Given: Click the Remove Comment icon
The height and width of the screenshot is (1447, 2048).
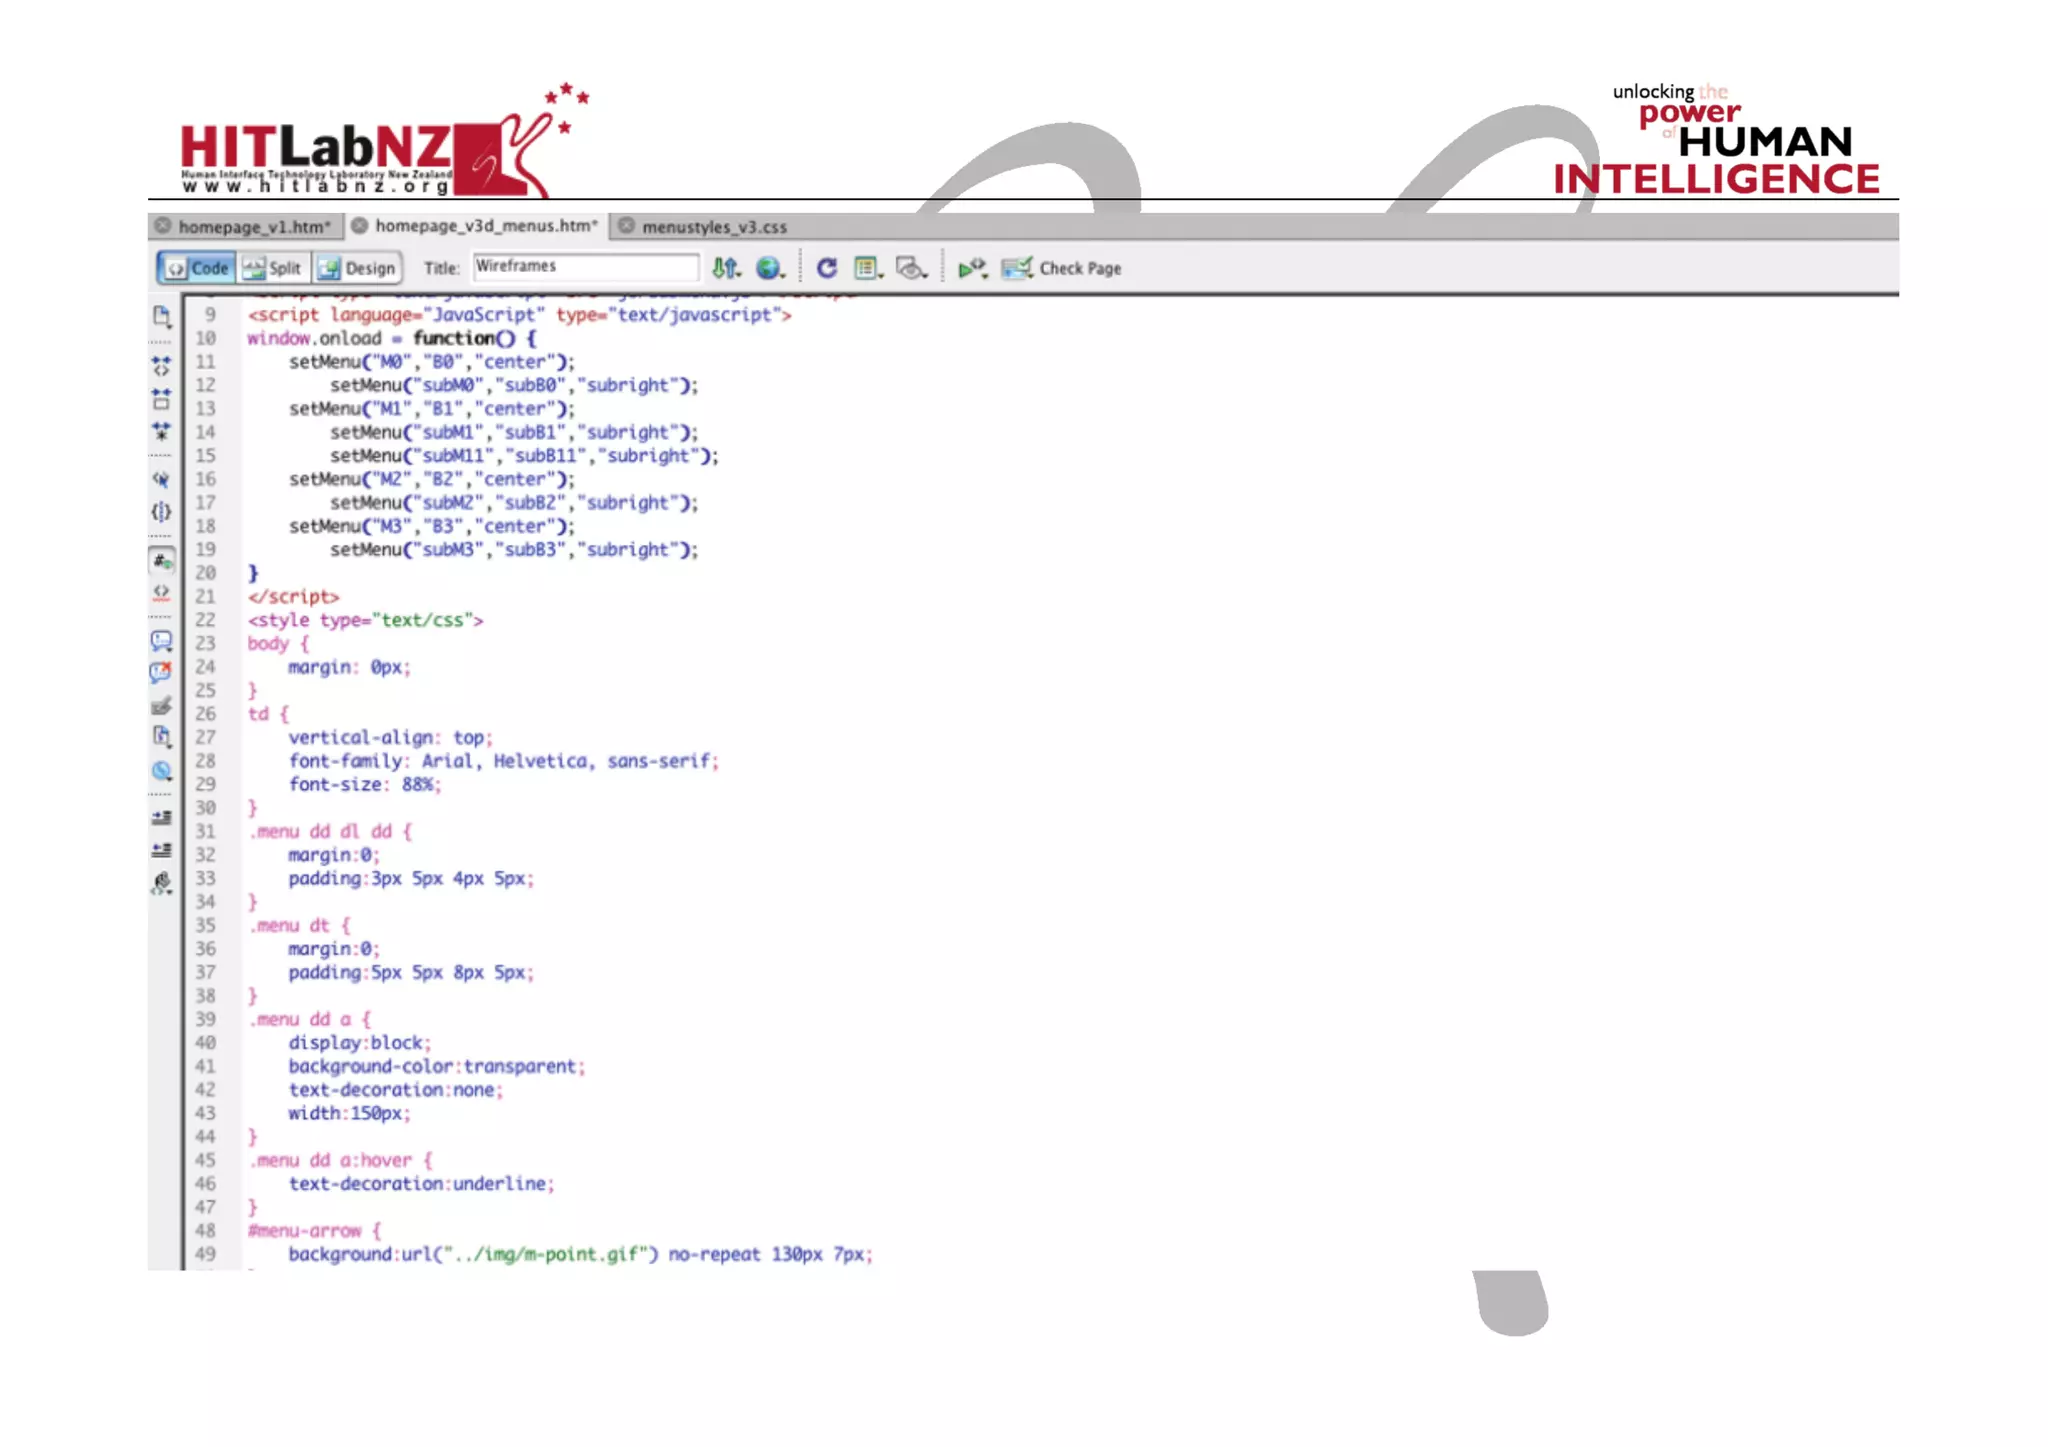Looking at the screenshot, I should click(161, 672).
